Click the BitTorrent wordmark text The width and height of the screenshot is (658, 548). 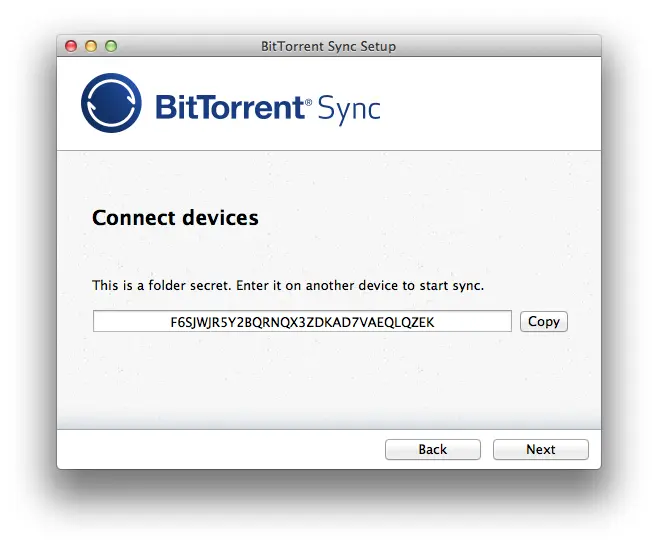[230, 107]
